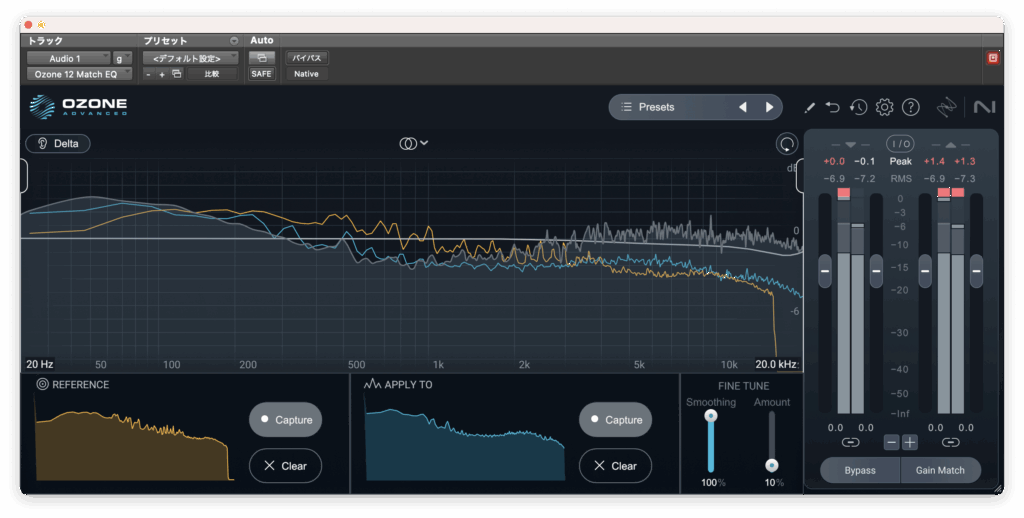The height and width of the screenshot is (518, 1024).
Task: Click the pencil edit icon
Action: click(x=810, y=107)
